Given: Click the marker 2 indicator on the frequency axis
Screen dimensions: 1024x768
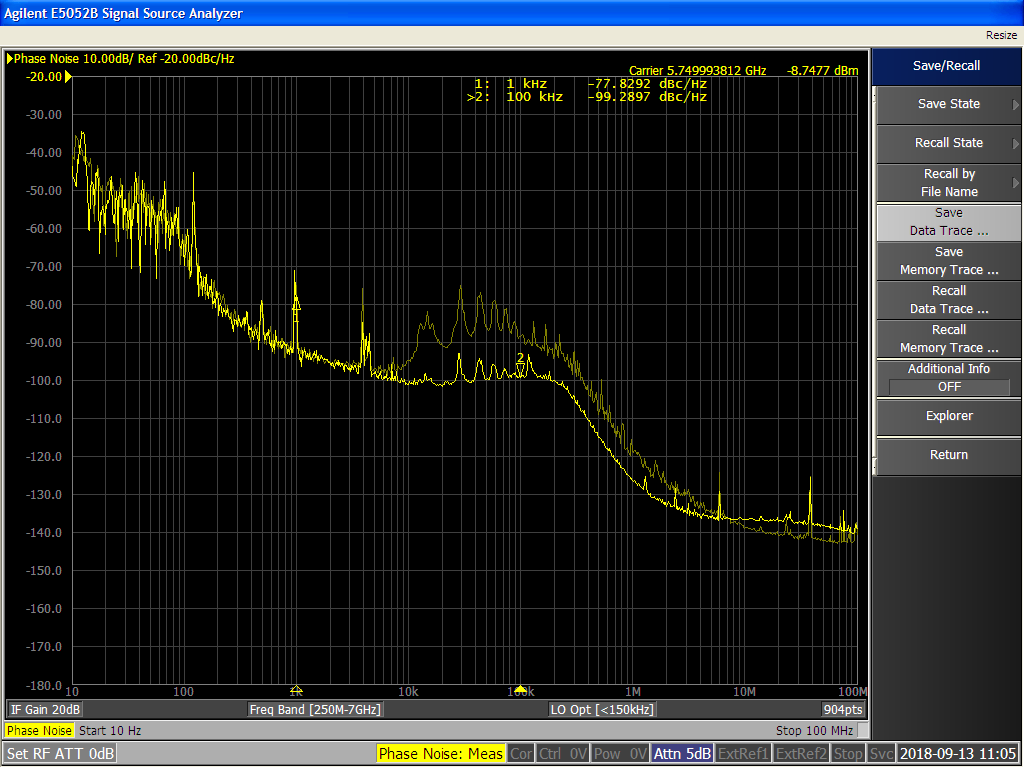Looking at the screenshot, I should [x=520, y=690].
